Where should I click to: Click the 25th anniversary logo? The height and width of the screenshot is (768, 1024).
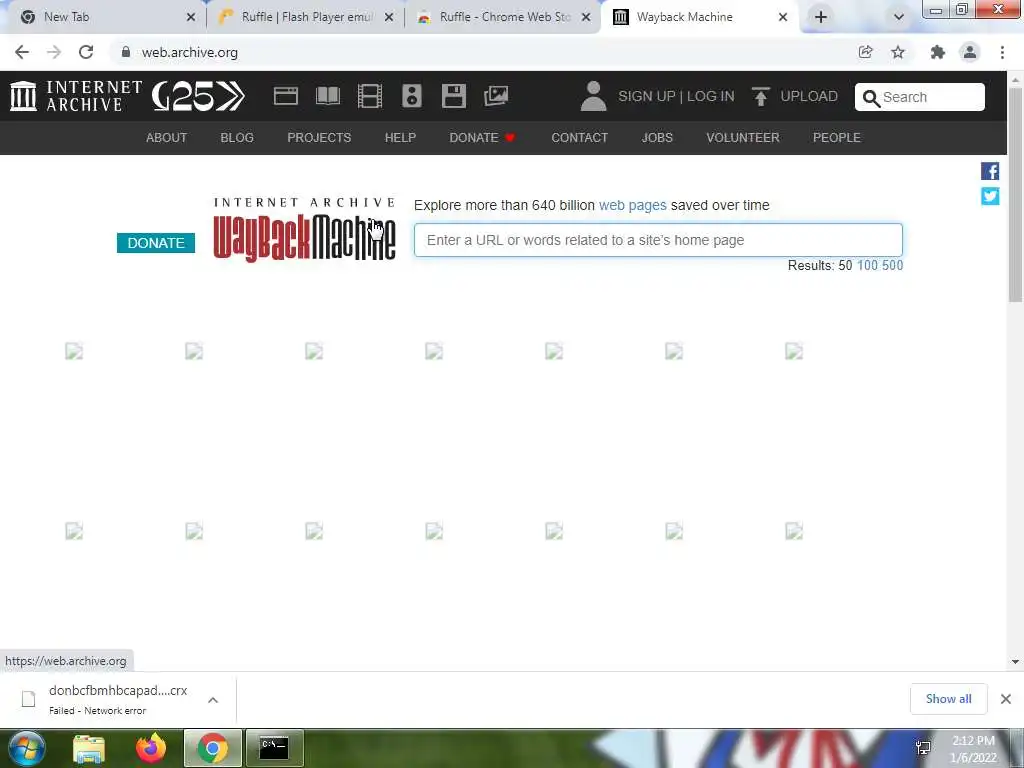[199, 96]
